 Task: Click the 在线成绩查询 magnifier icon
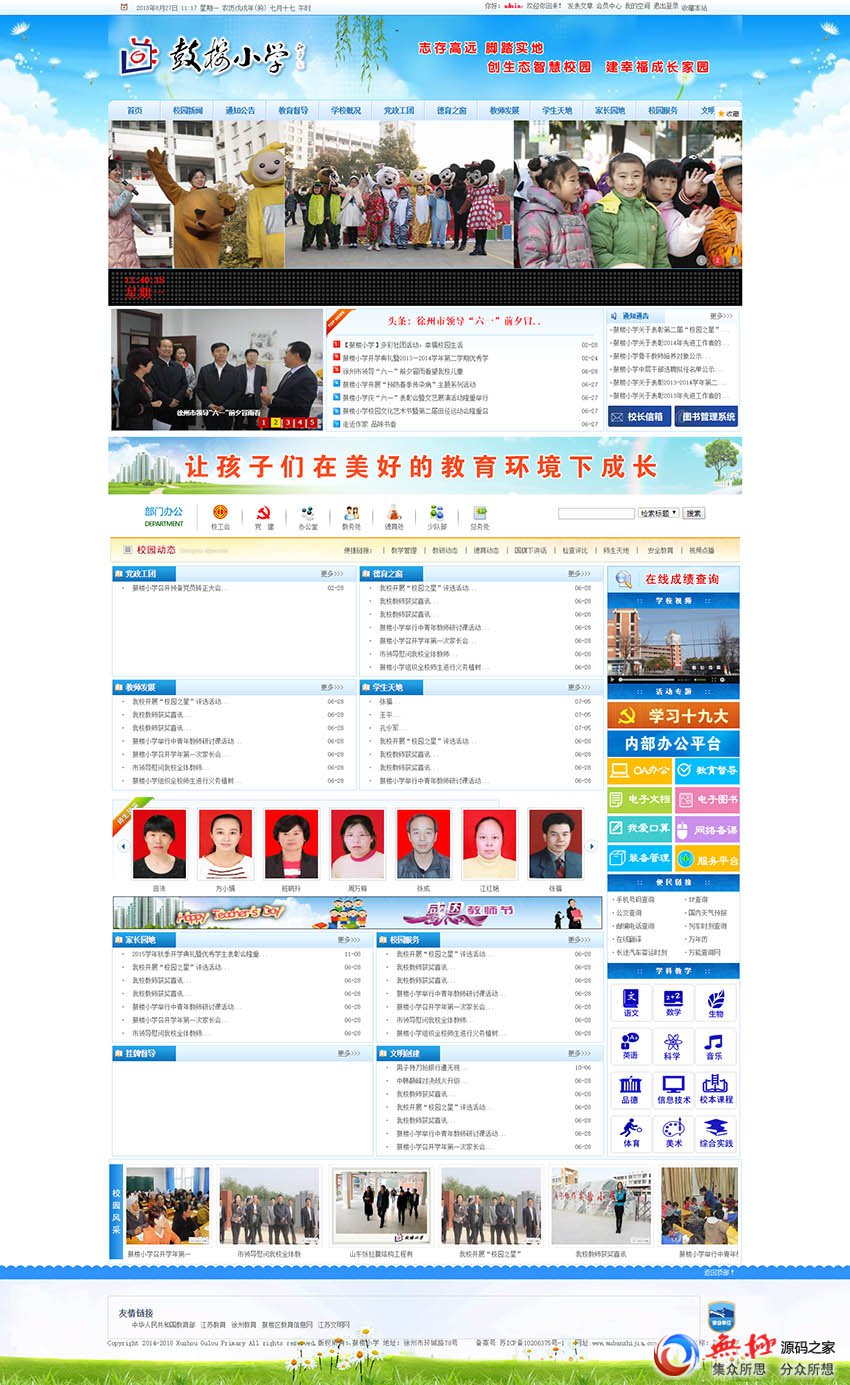point(624,579)
